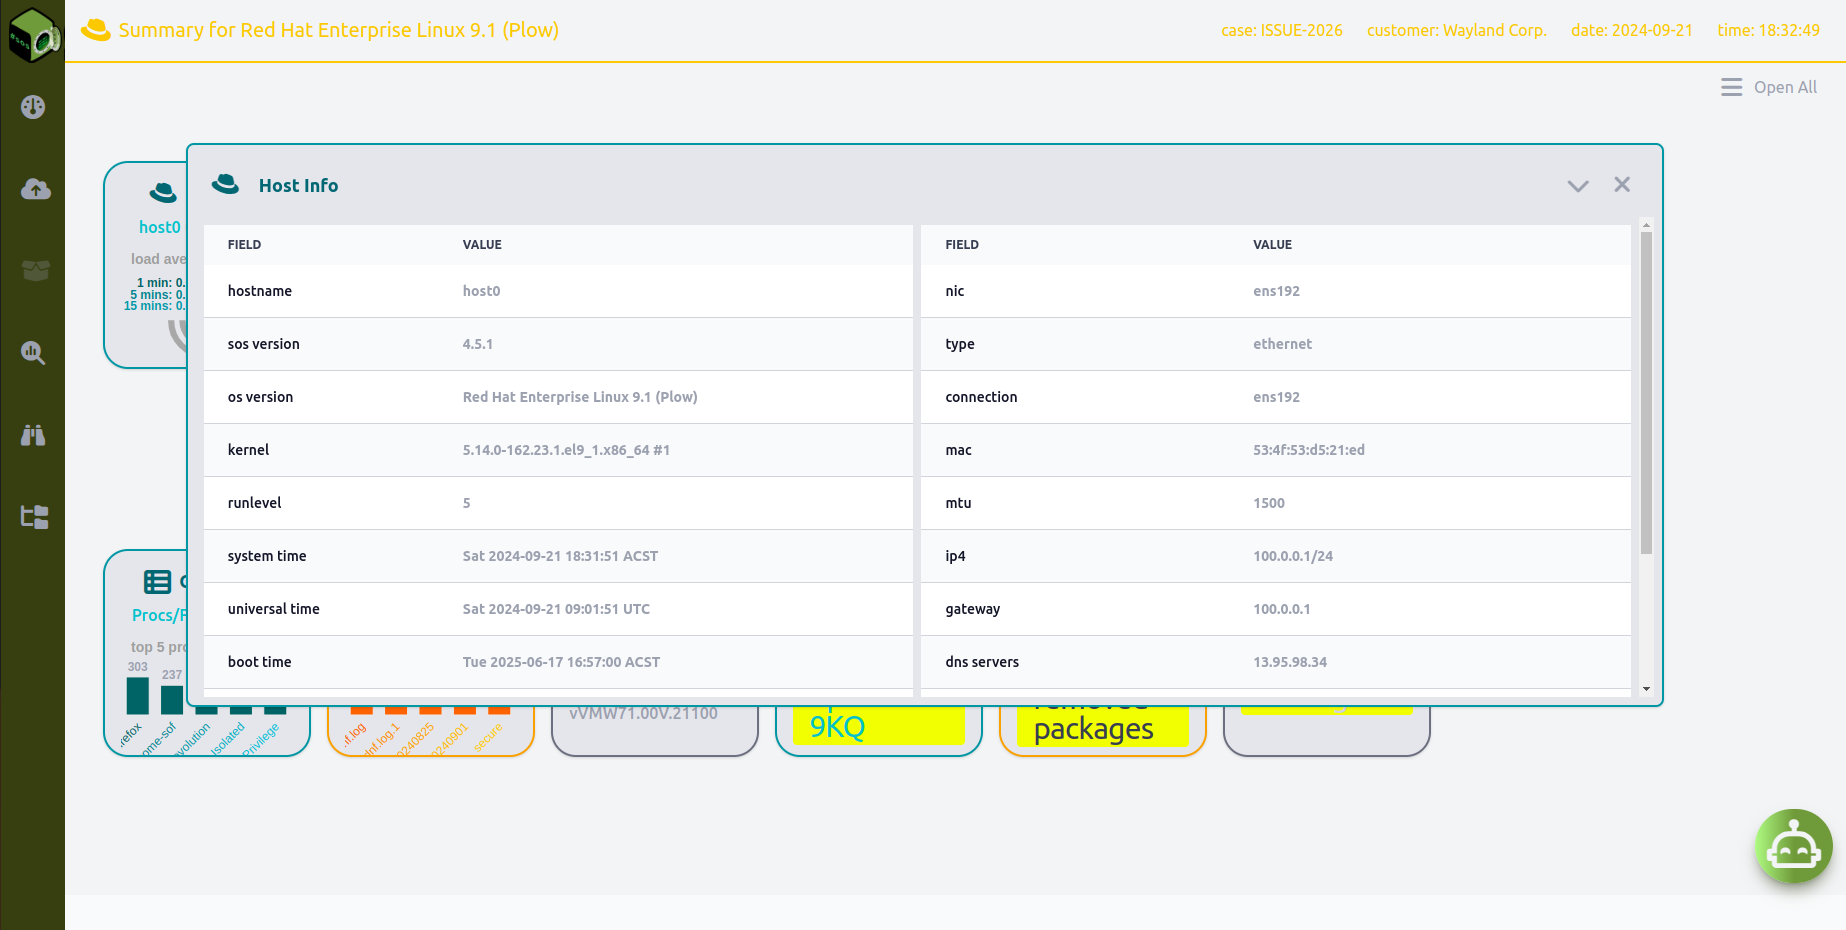Click the Open All hamburger icon

pyautogui.click(x=1732, y=87)
